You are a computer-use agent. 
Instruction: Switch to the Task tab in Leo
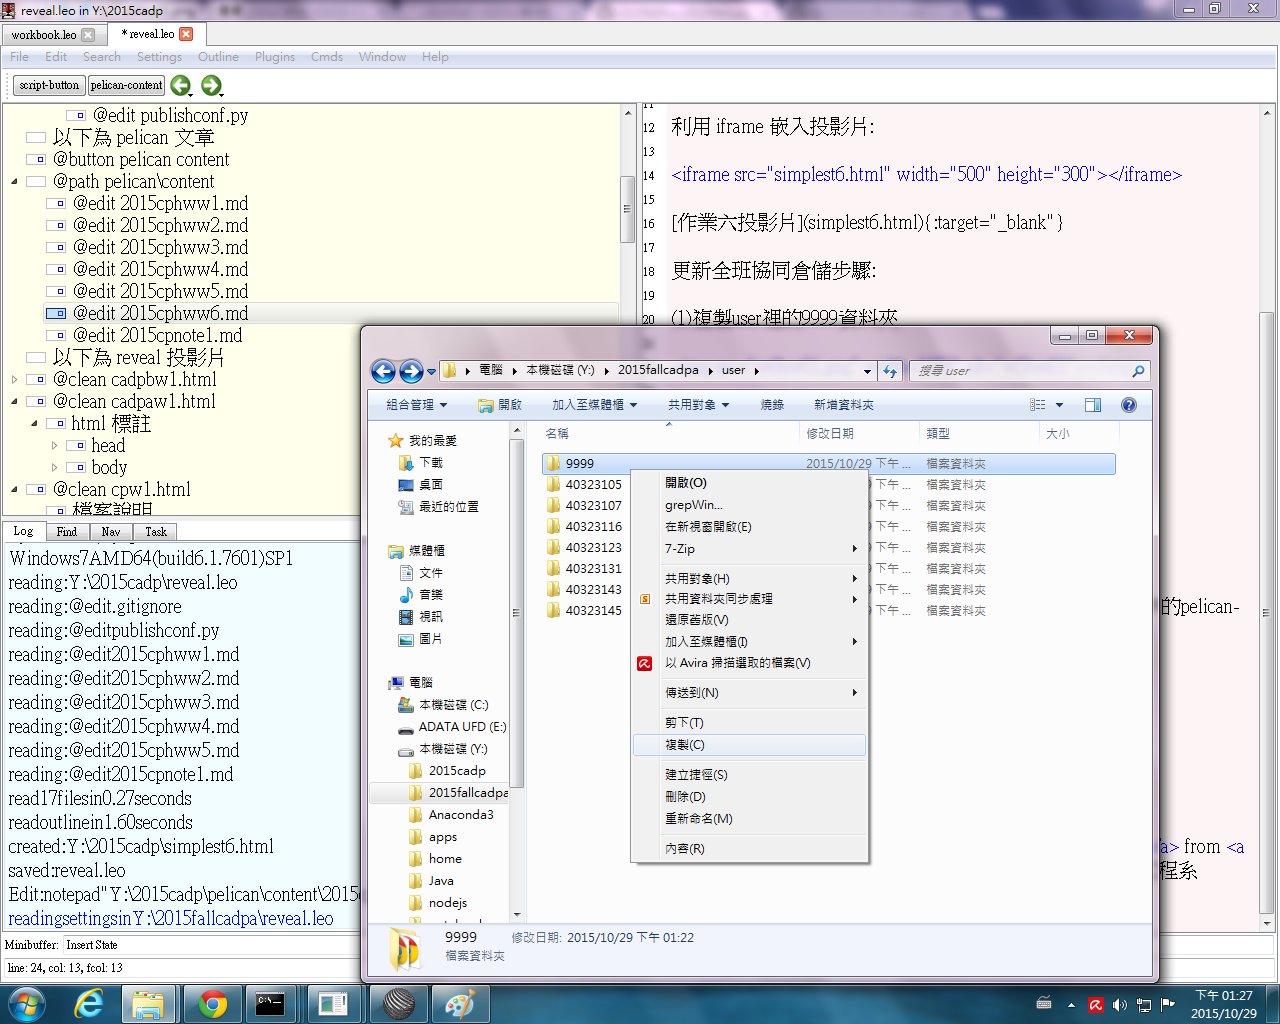click(156, 532)
